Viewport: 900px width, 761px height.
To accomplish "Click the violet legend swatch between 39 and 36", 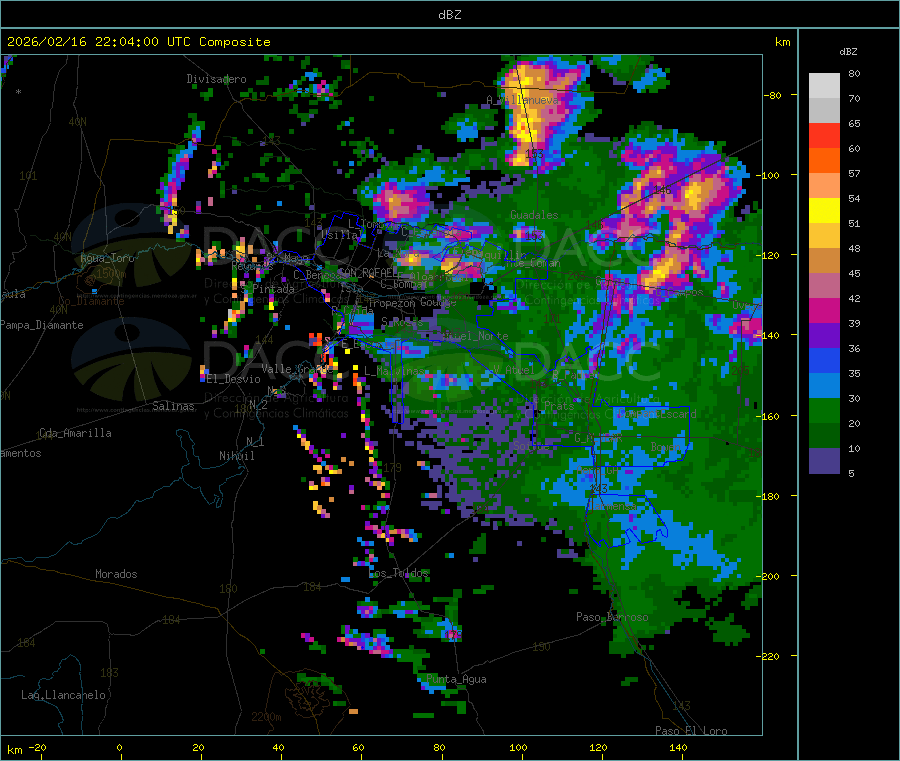I will click(x=824, y=336).
